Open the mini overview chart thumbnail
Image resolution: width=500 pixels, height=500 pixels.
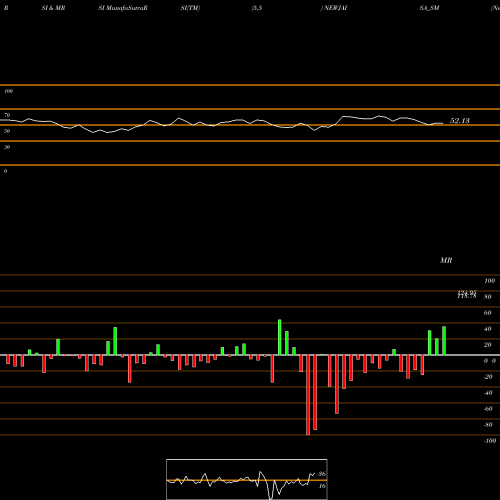tap(247, 479)
